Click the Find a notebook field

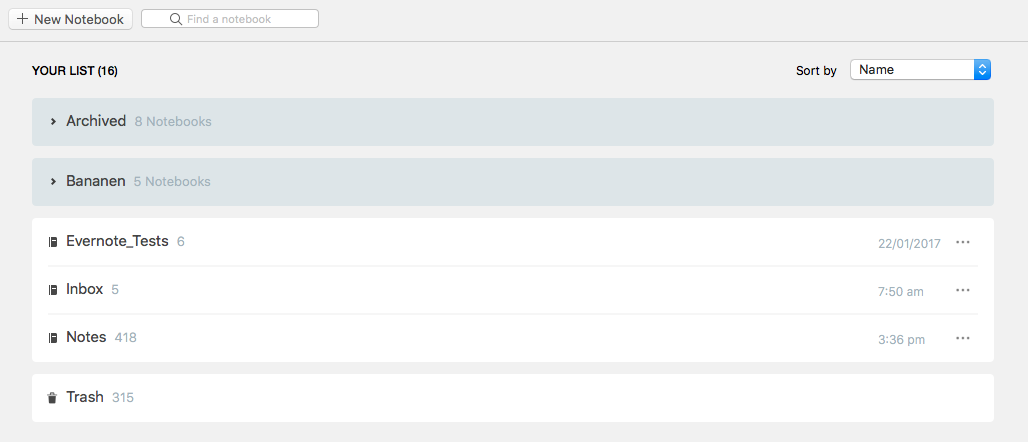230,19
